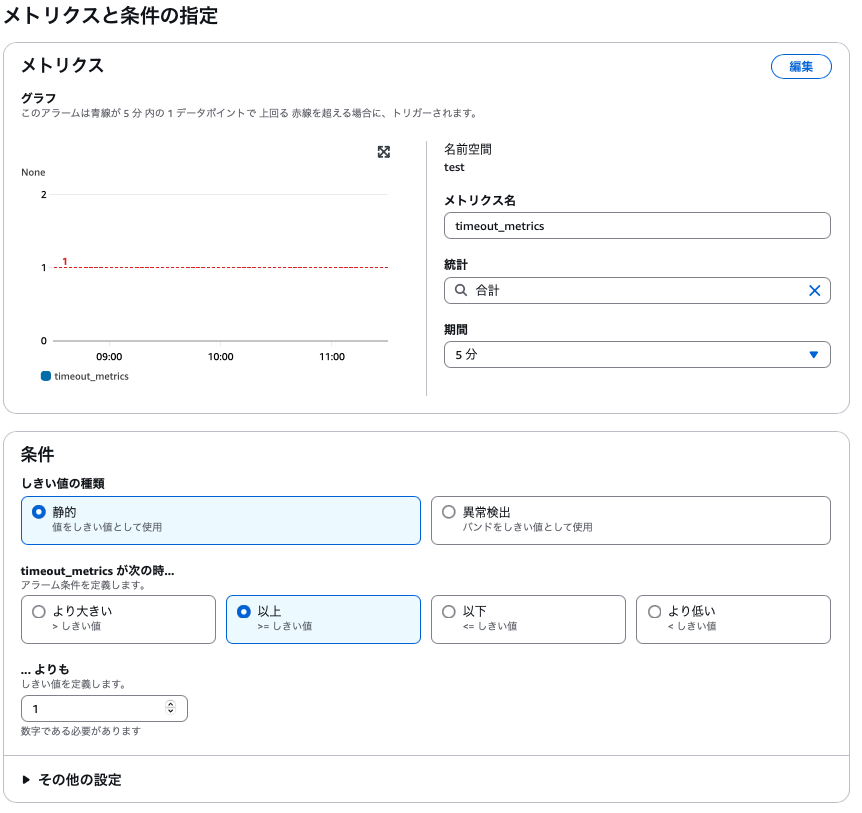Click the メトリクス名 input field
The height and width of the screenshot is (813, 862).
[637, 225]
